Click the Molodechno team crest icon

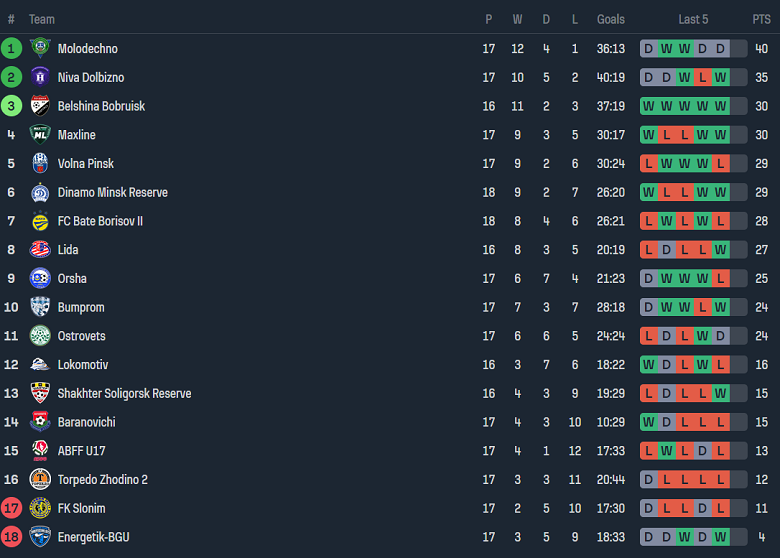tap(40, 48)
